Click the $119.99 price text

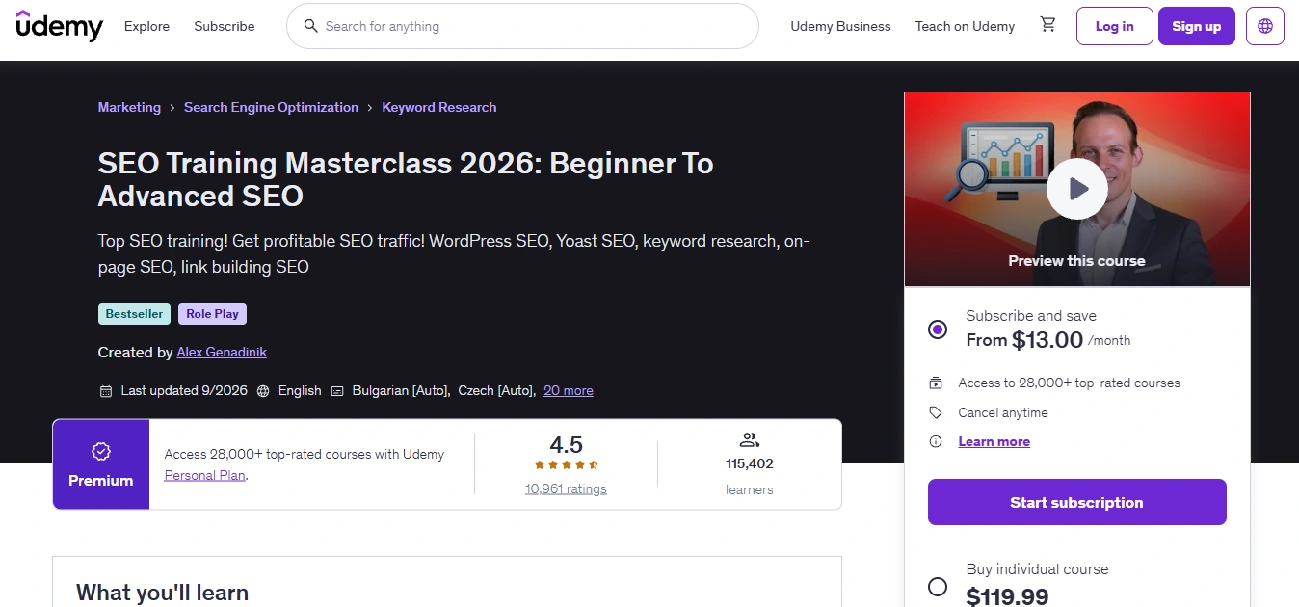click(x=1007, y=597)
